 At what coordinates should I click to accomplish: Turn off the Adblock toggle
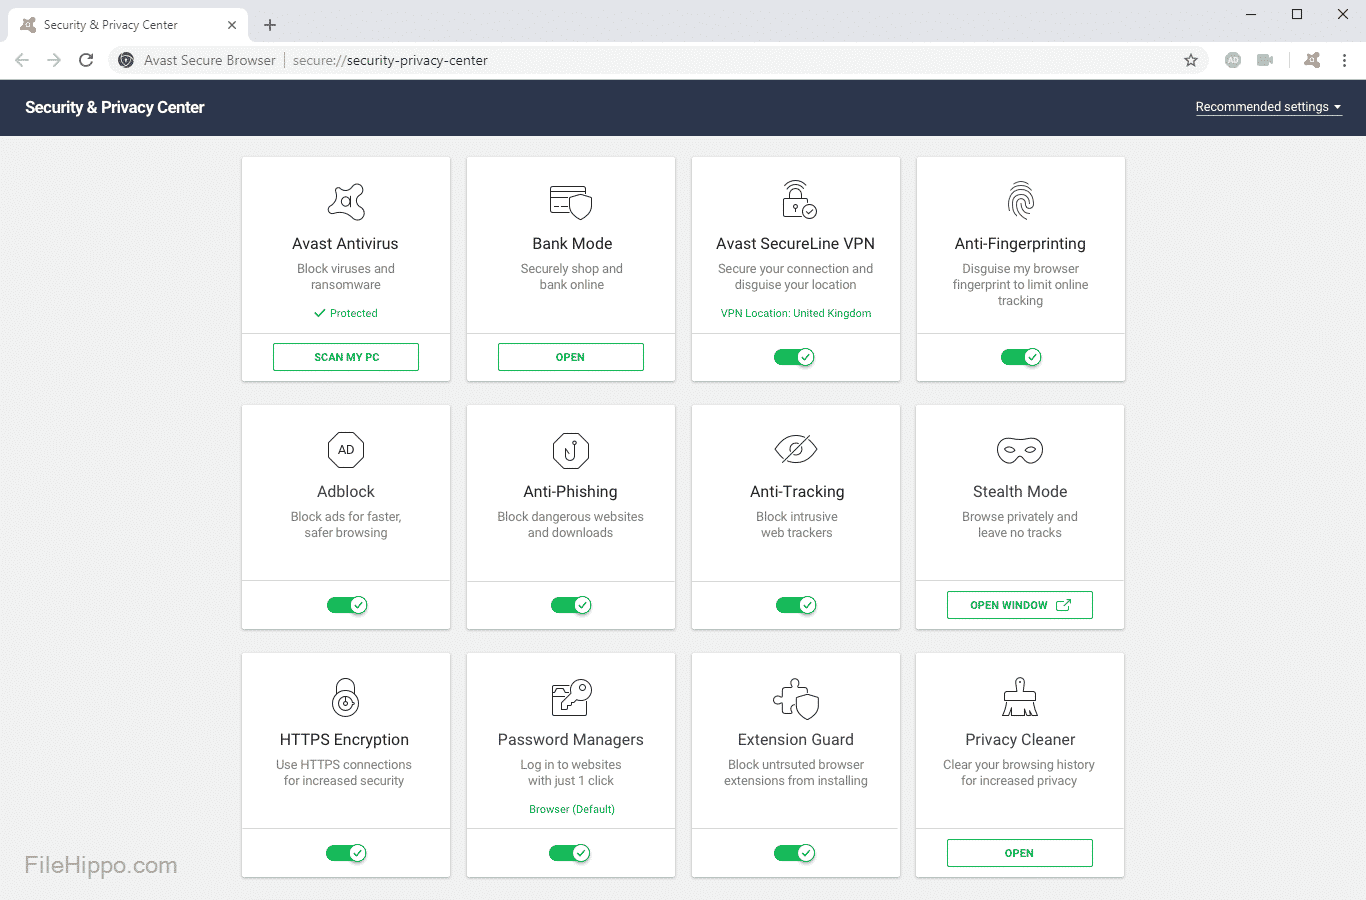pos(347,605)
